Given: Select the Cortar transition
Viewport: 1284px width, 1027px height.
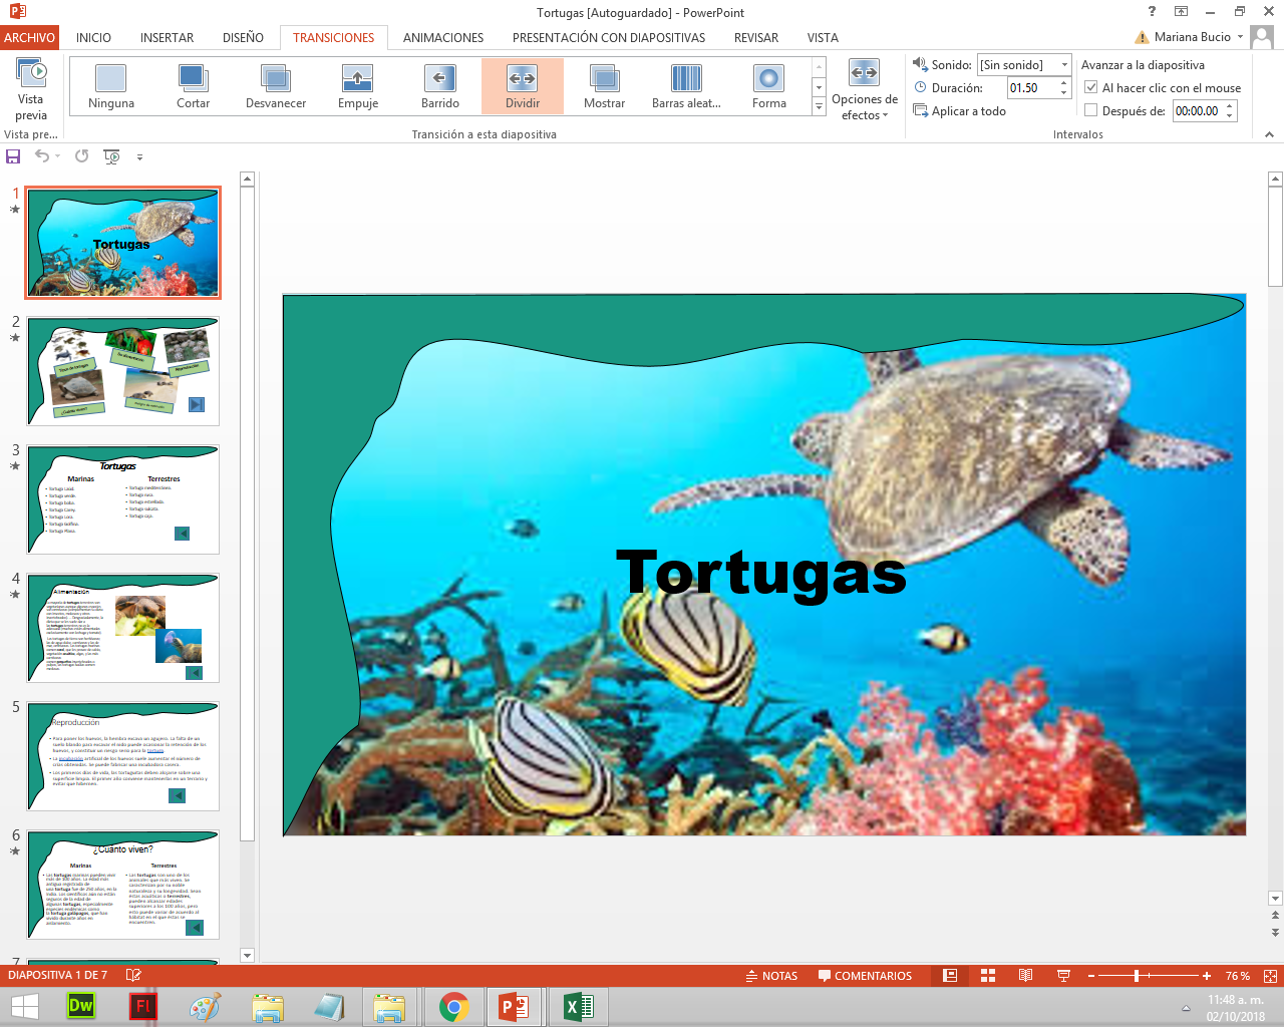Looking at the screenshot, I should (x=192, y=85).
